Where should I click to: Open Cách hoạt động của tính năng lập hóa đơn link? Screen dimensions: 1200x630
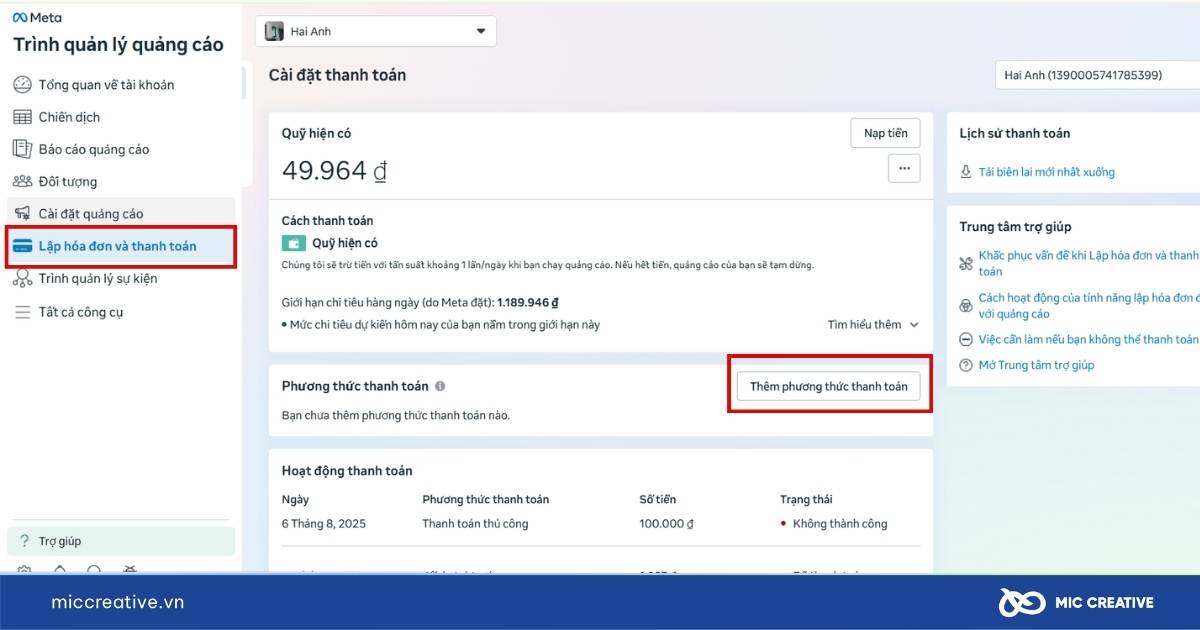(x=1088, y=306)
